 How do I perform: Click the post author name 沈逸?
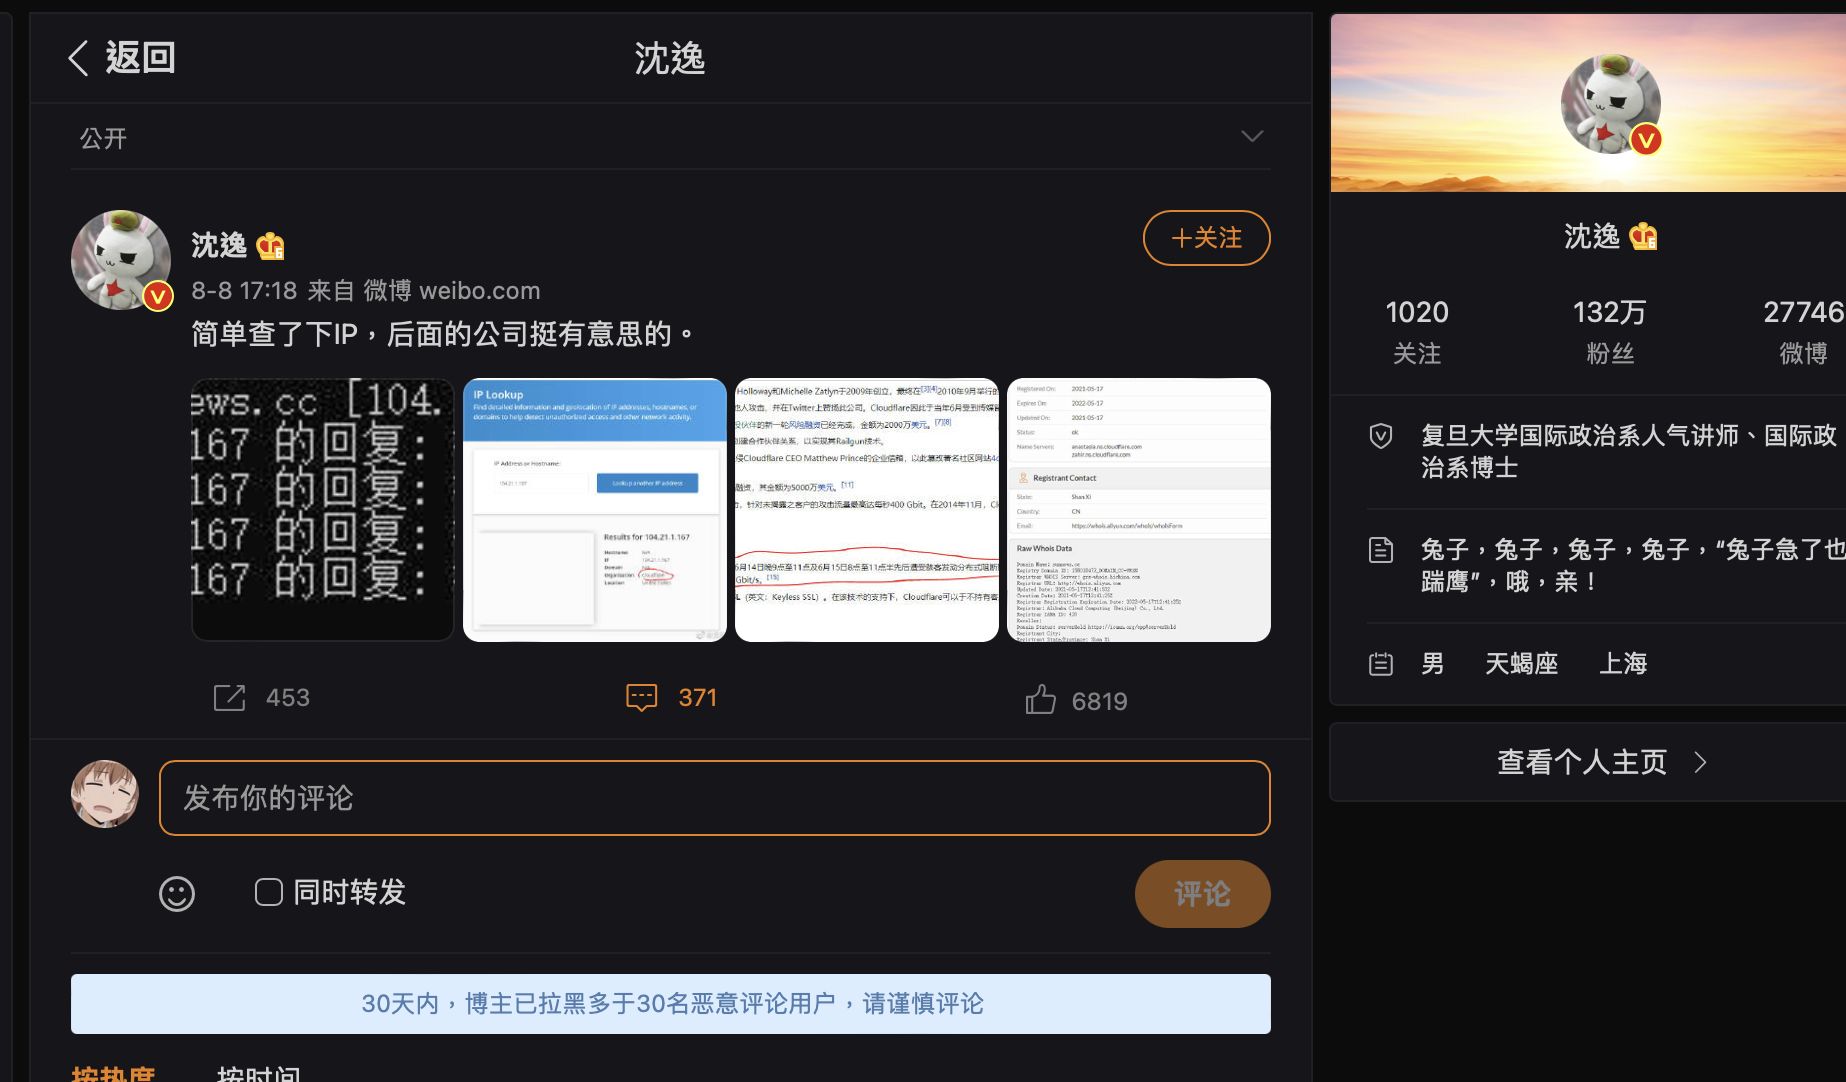(219, 245)
